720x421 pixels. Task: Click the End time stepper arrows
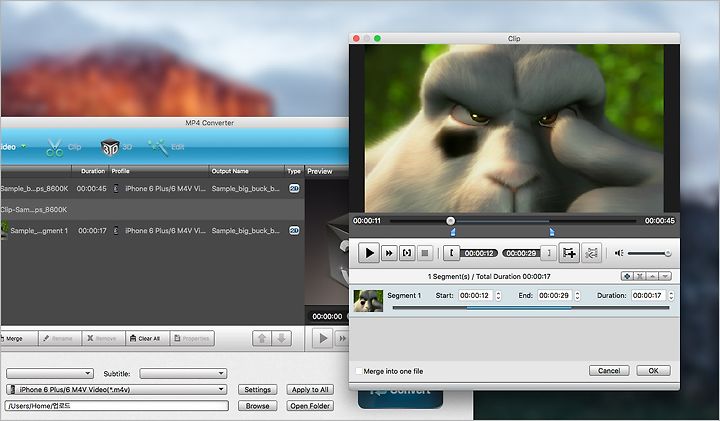577,296
